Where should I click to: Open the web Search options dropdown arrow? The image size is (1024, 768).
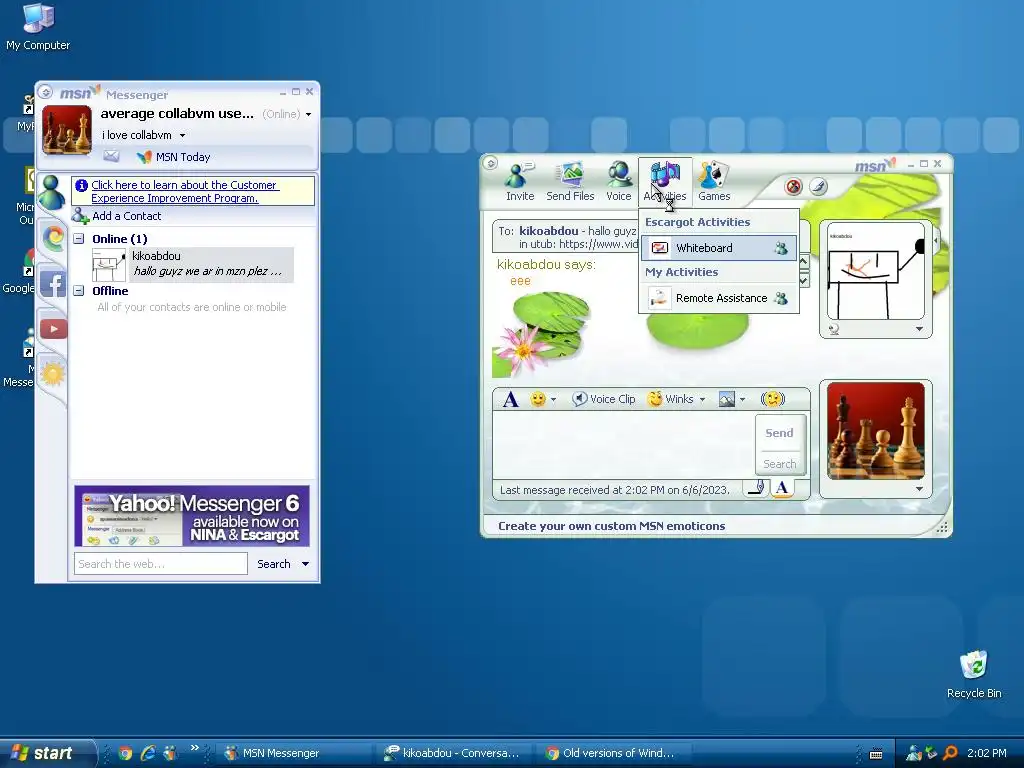point(305,564)
